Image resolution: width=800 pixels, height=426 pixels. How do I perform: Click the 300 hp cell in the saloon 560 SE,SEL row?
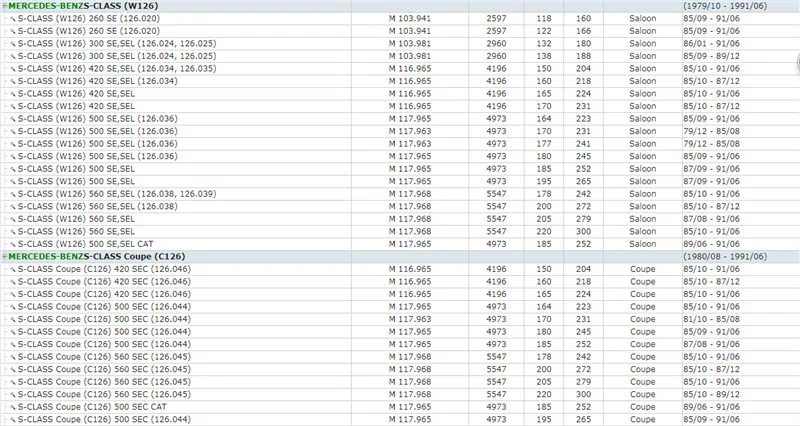[583, 231]
